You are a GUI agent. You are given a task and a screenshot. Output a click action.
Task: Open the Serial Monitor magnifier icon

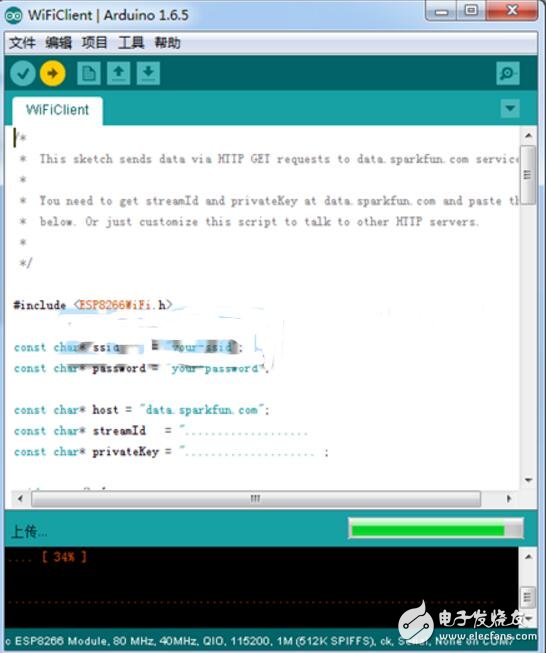pyautogui.click(x=508, y=73)
